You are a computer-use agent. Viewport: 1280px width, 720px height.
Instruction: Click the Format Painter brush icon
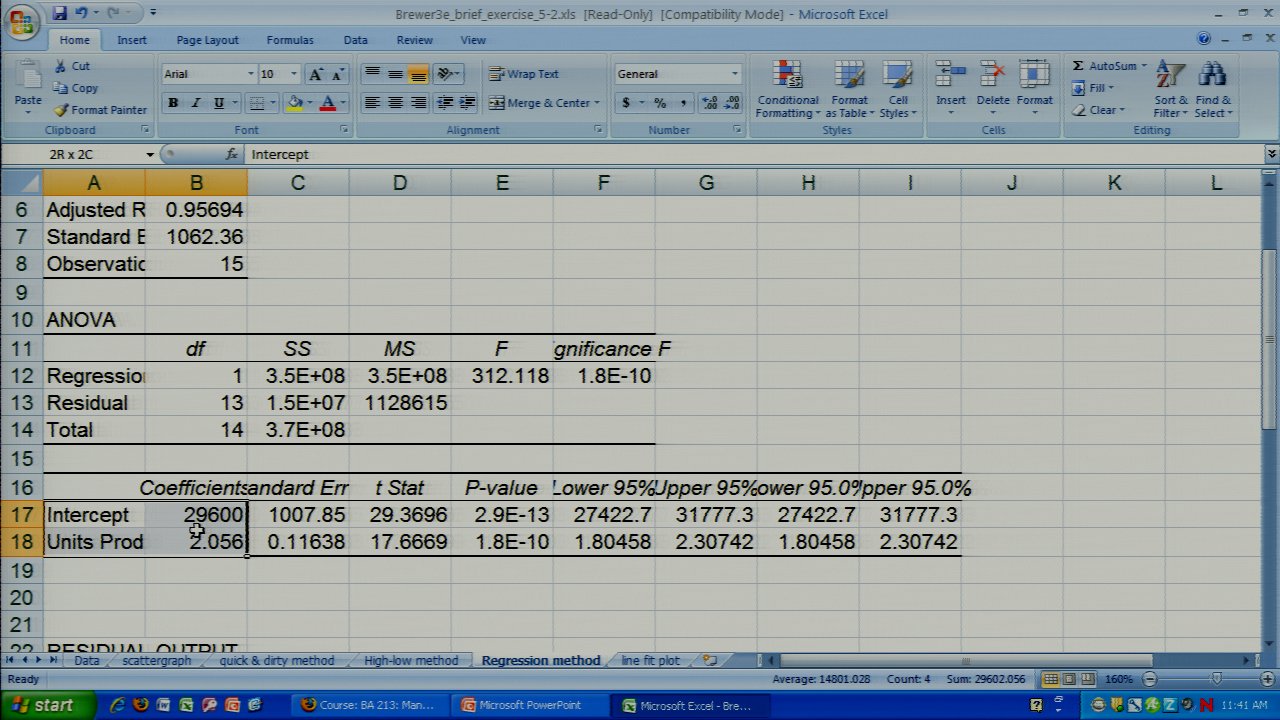click(x=61, y=110)
